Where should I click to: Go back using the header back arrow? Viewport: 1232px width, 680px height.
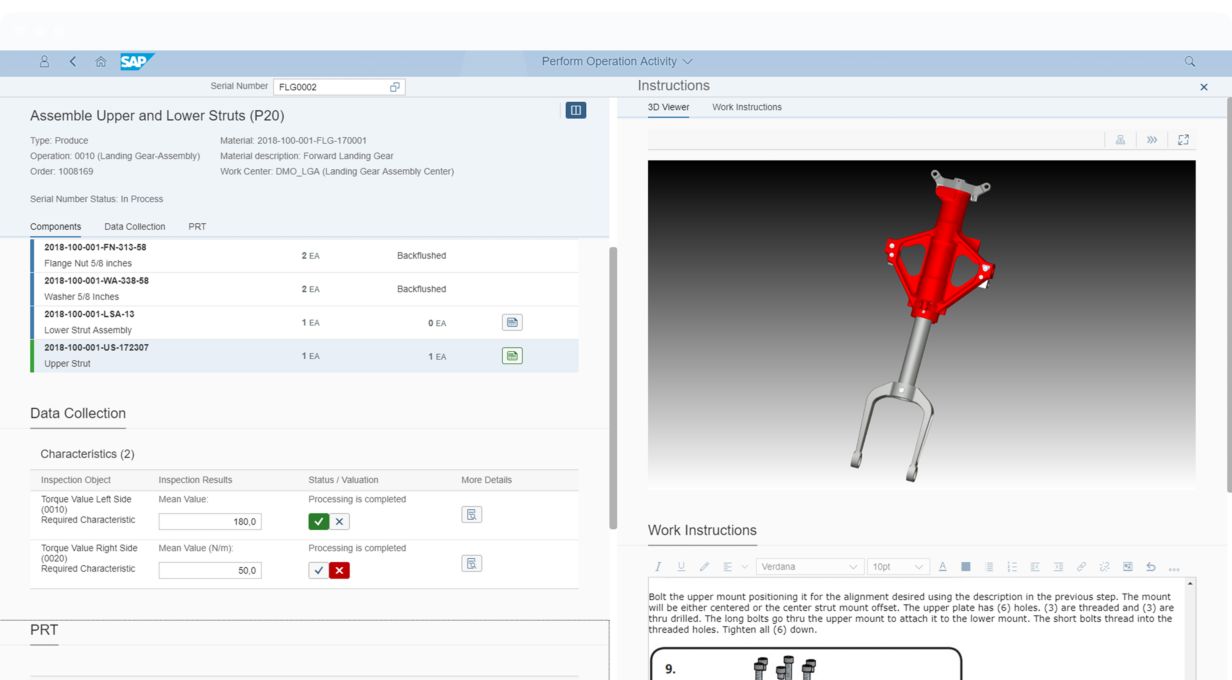[x=73, y=62]
